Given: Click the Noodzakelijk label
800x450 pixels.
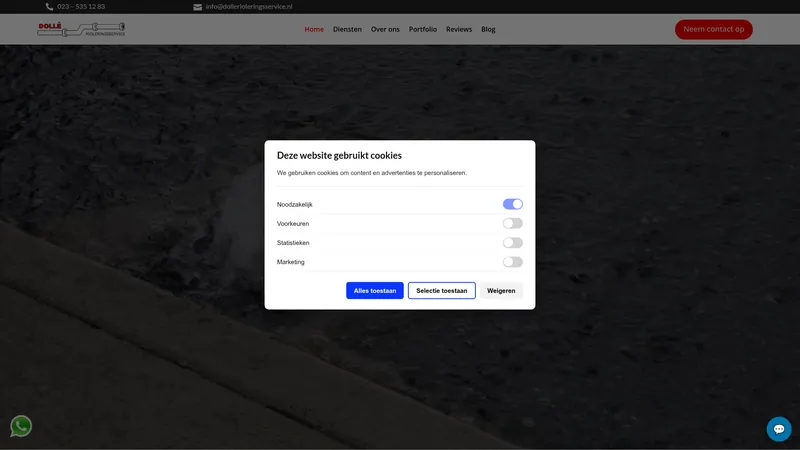Looking at the screenshot, I should [x=294, y=205].
